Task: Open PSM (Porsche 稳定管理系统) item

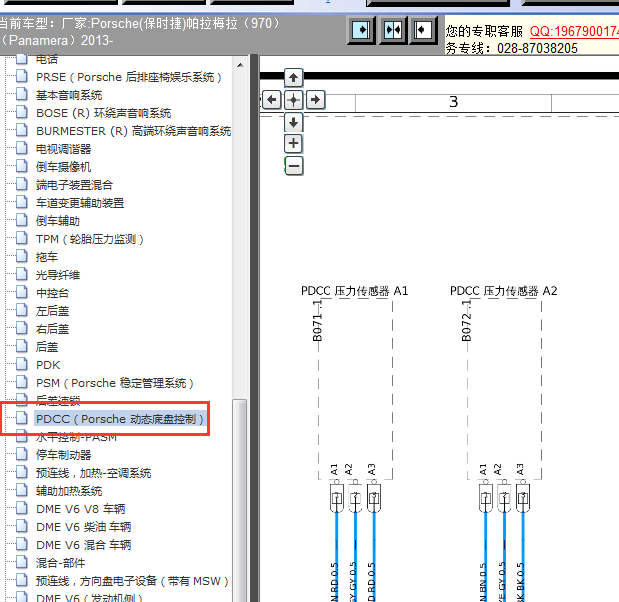Action: [115, 383]
